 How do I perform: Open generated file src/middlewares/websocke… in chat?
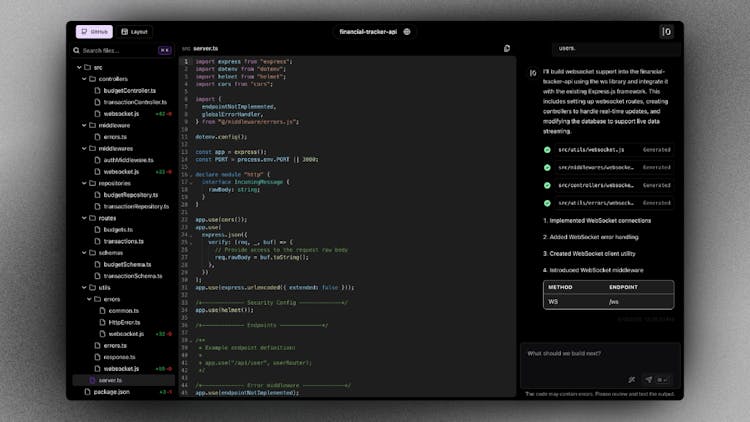[614, 167]
